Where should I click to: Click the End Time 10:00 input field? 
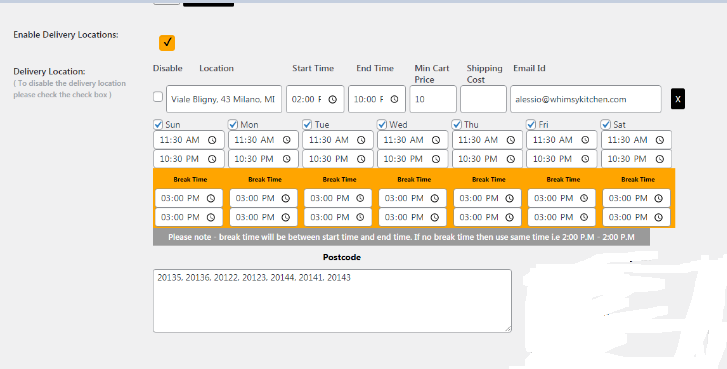coord(377,99)
